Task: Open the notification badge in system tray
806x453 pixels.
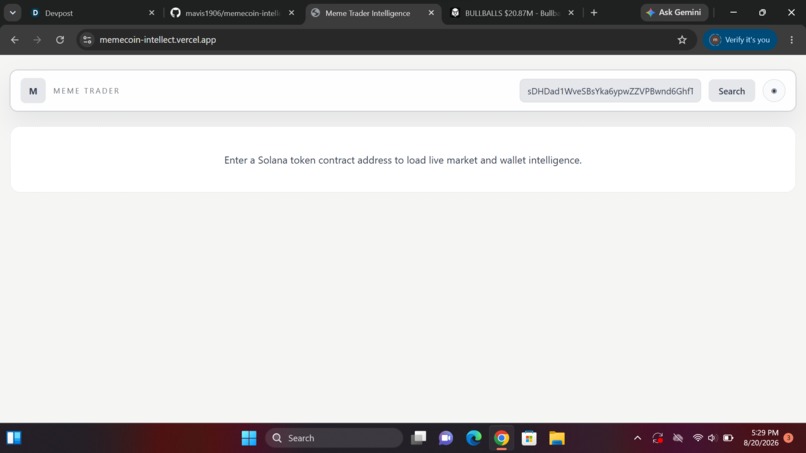Action: coord(789,438)
